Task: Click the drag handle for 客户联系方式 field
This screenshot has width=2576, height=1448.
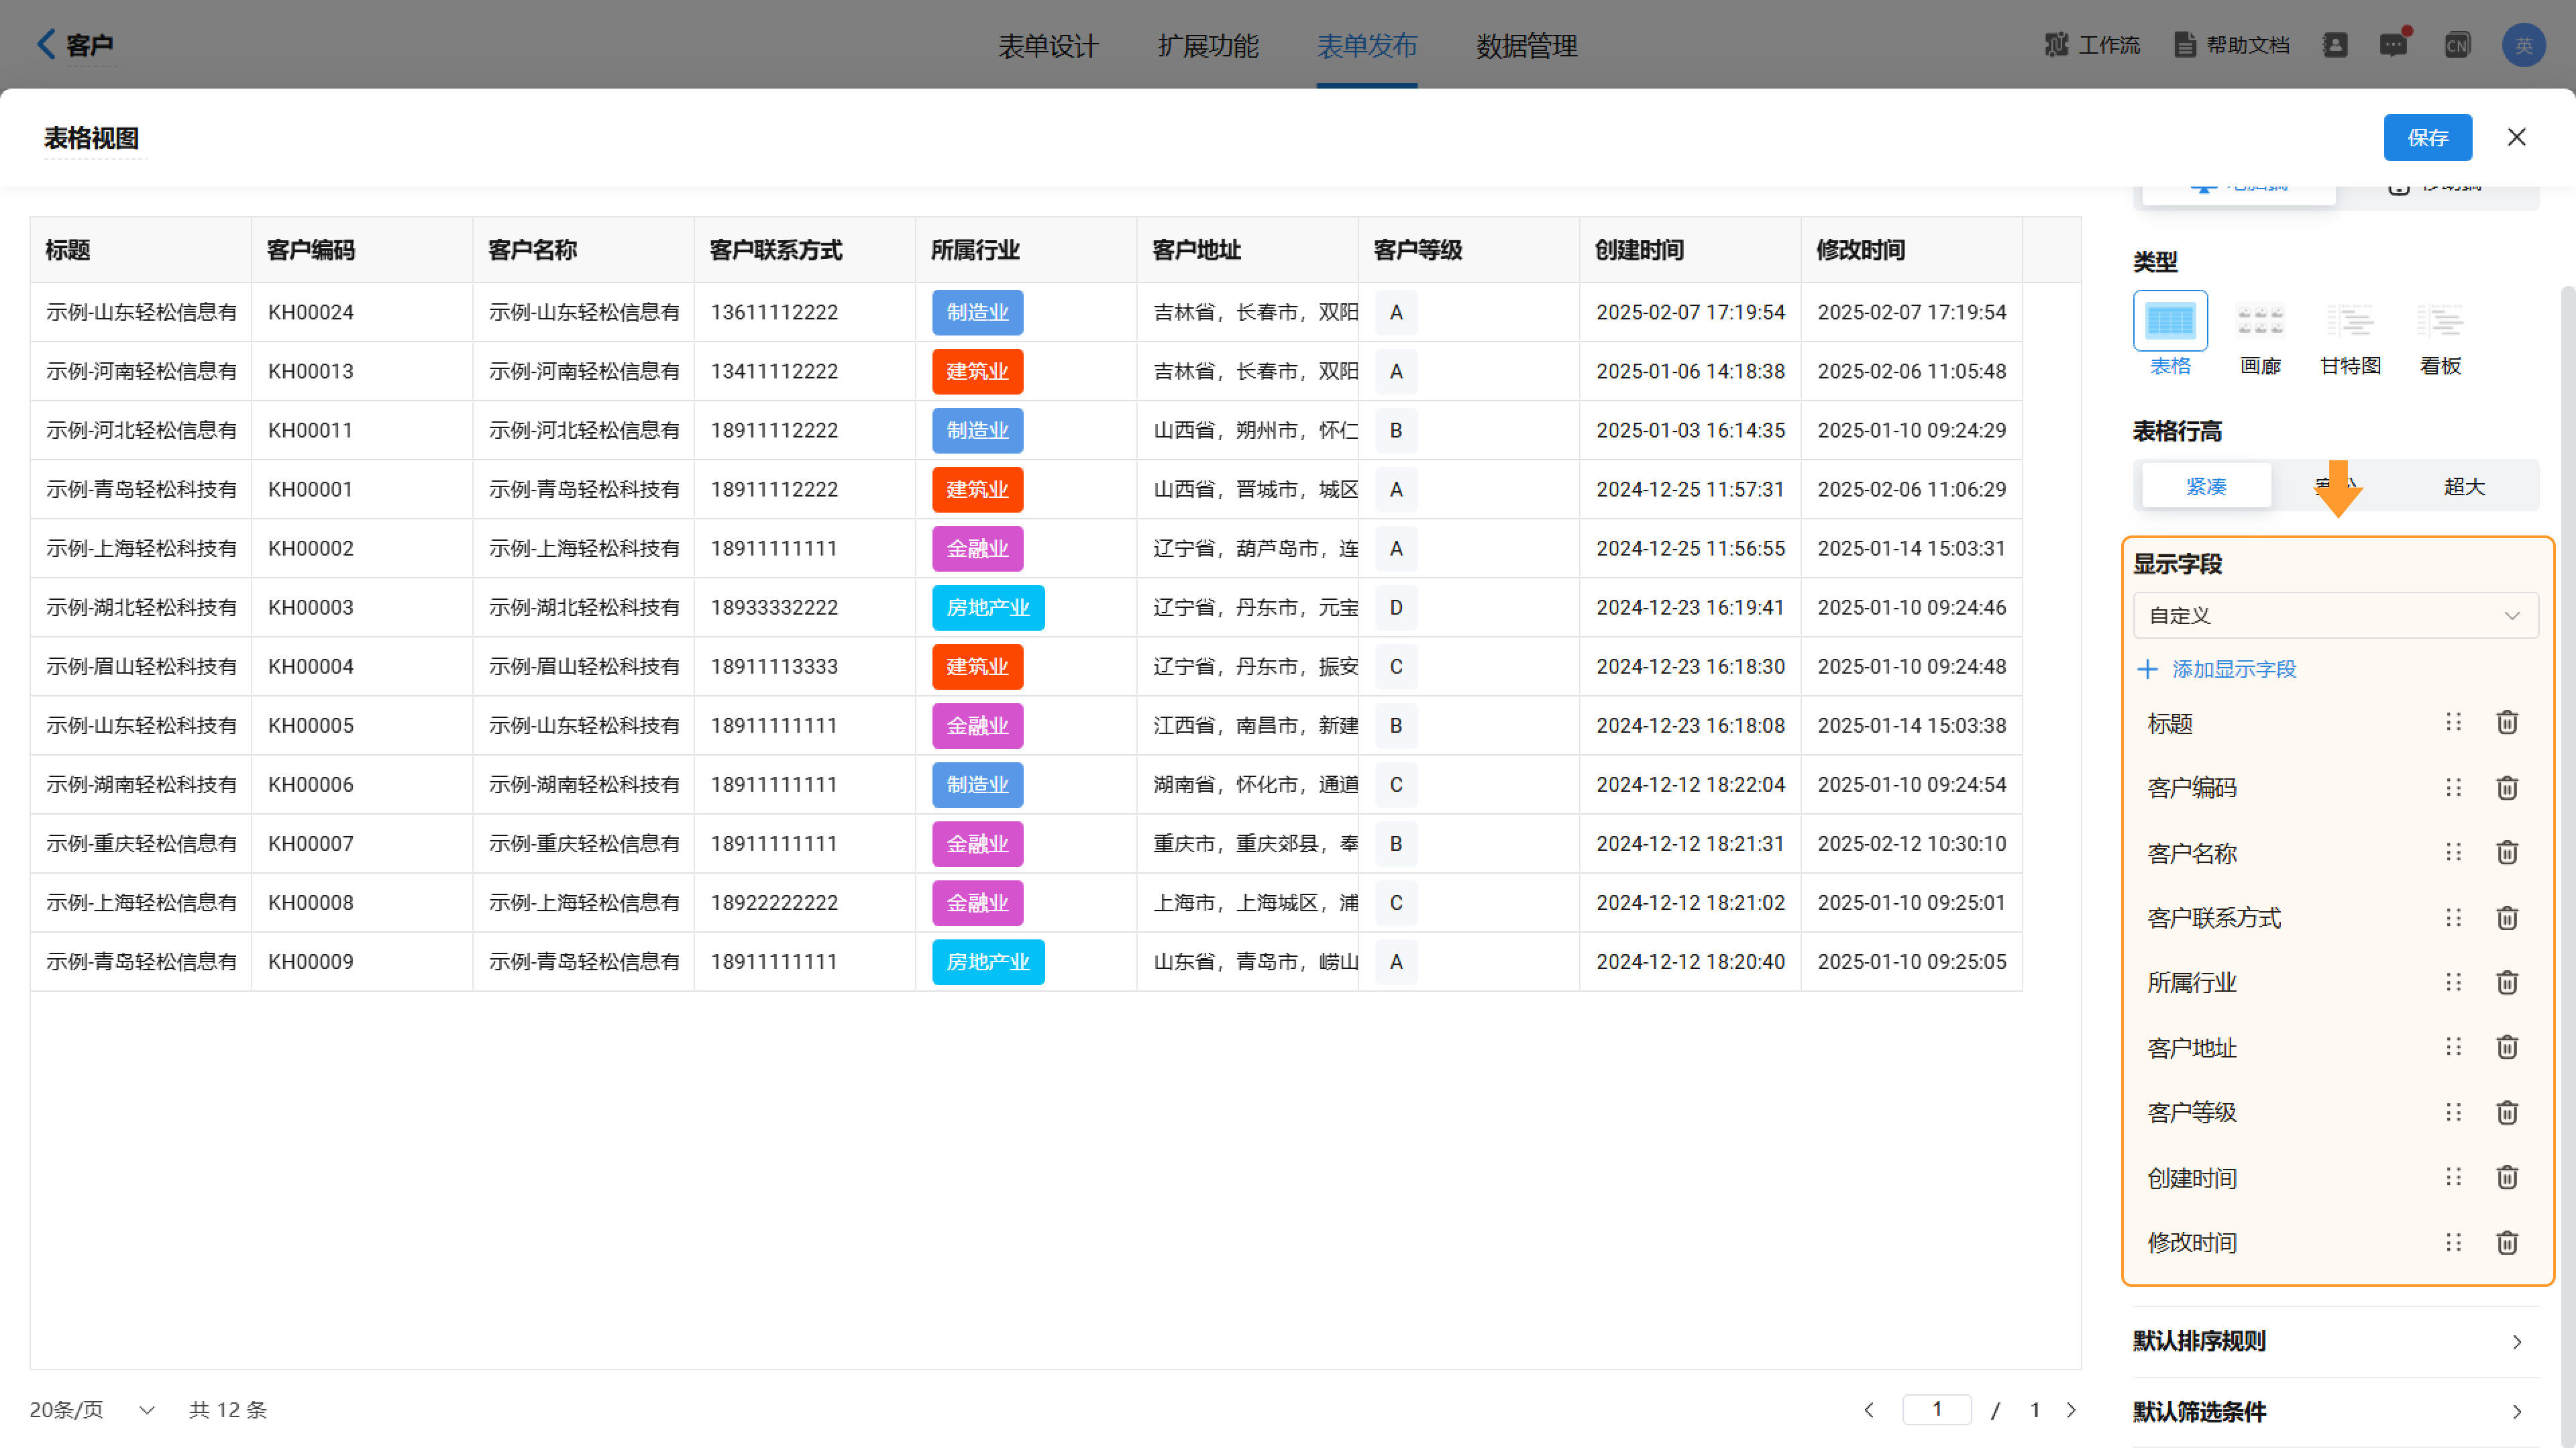Action: pyautogui.click(x=2453, y=918)
